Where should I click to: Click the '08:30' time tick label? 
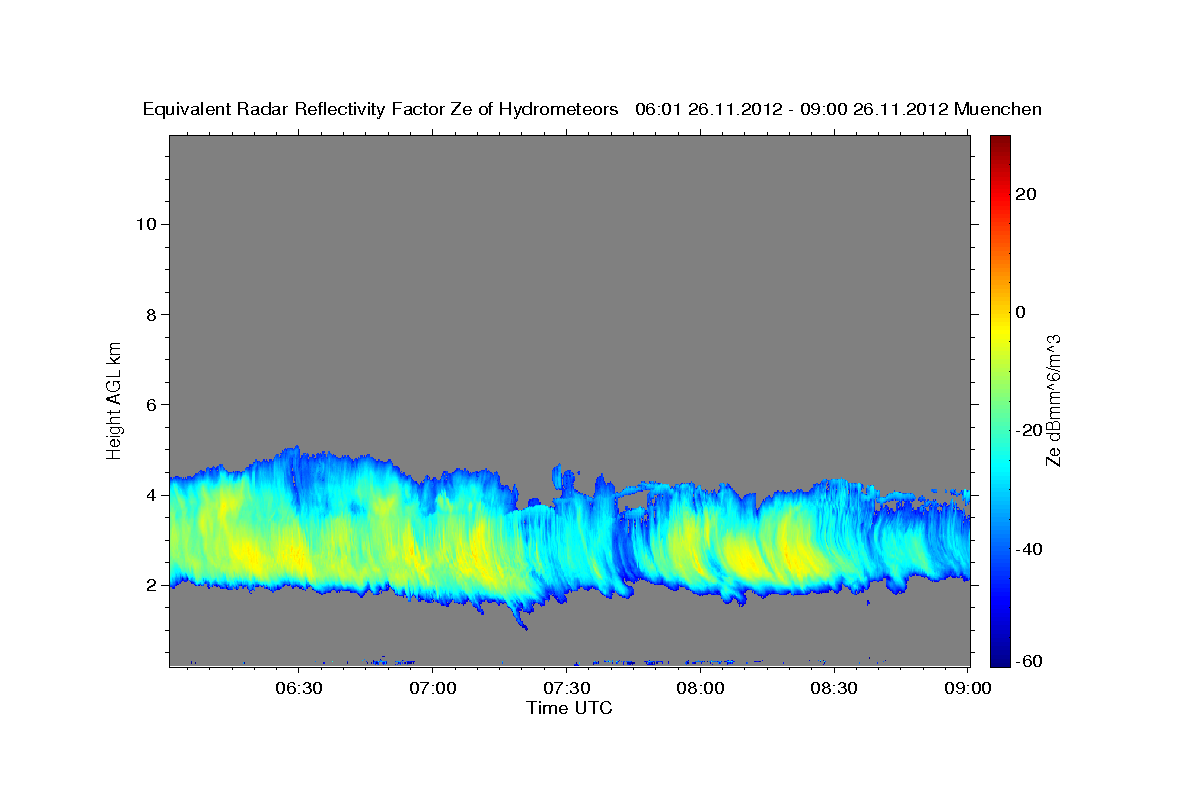pos(834,688)
